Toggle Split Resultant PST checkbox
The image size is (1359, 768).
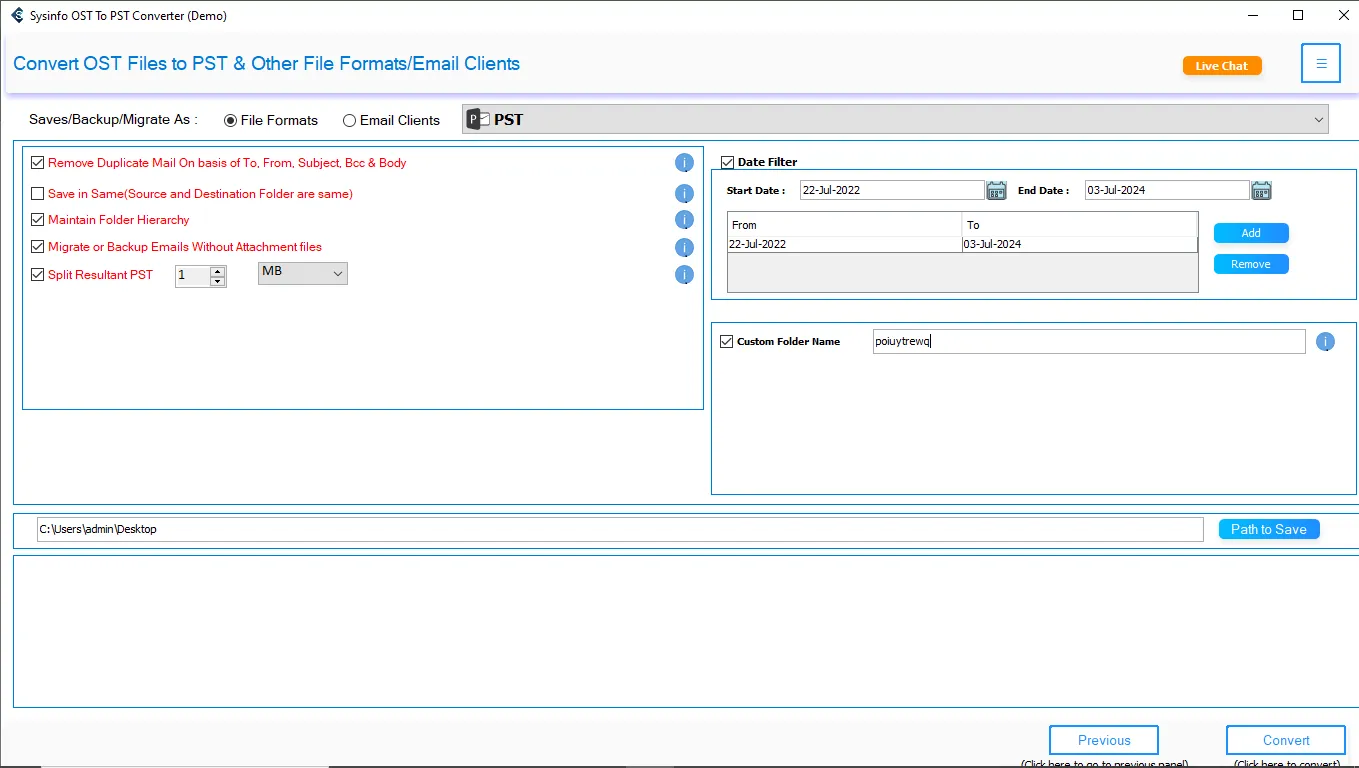(x=38, y=275)
